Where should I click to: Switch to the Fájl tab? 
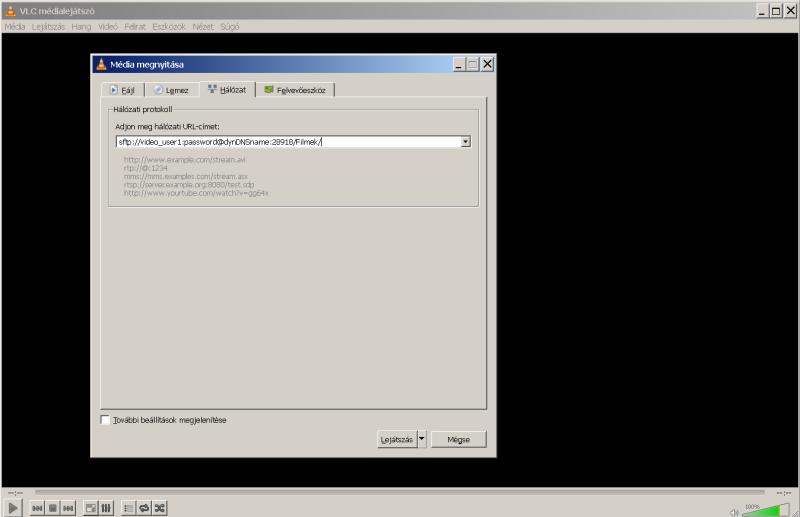click(x=122, y=90)
